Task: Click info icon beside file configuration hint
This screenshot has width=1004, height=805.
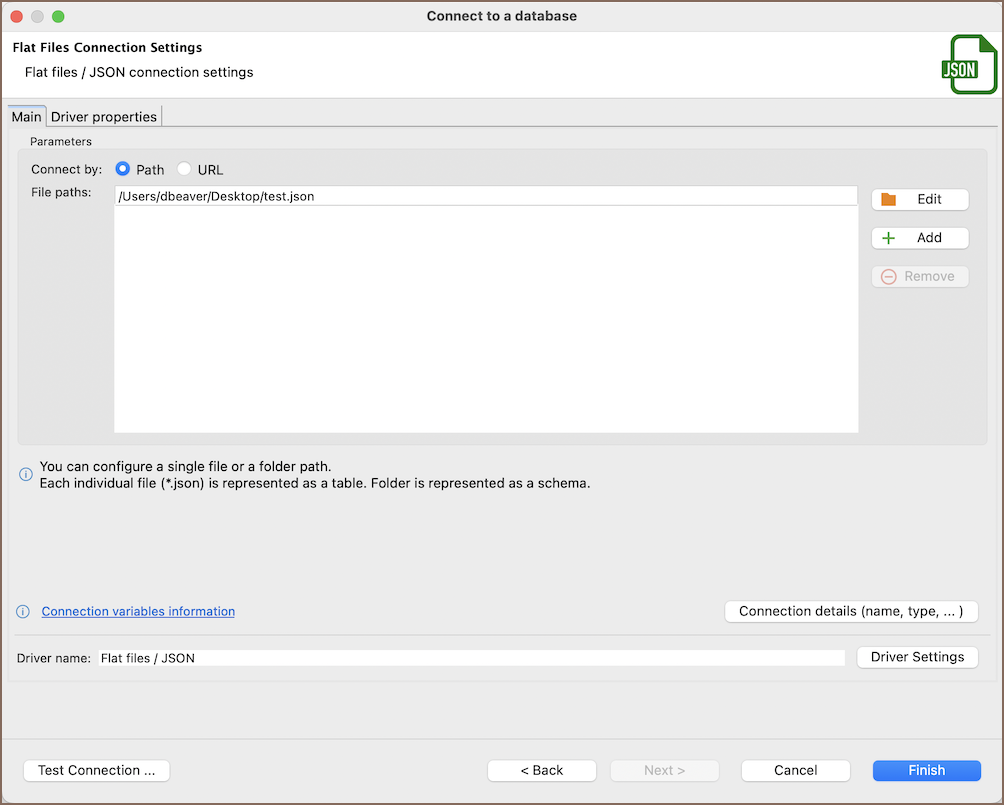Action: click(x=26, y=474)
